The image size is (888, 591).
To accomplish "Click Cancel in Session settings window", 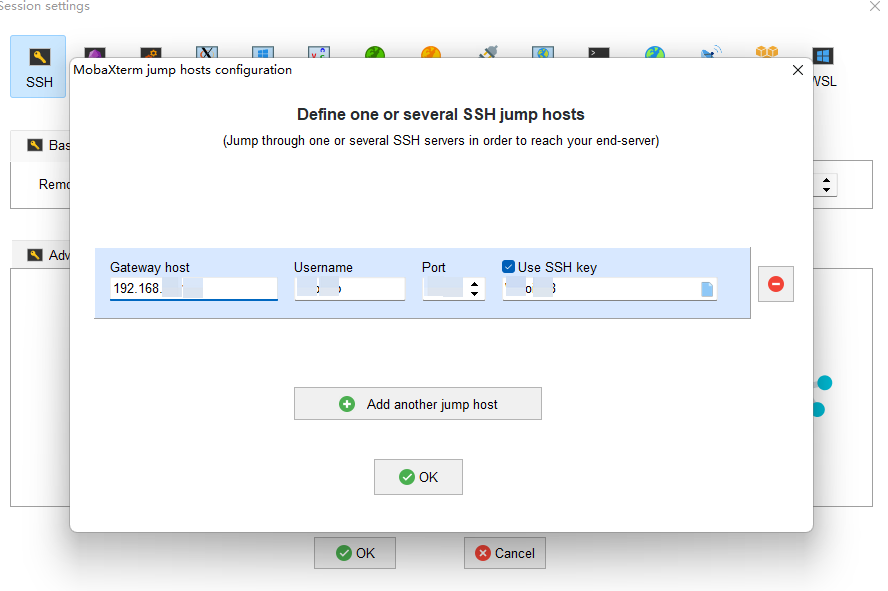I will pyautogui.click(x=505, y=553).
